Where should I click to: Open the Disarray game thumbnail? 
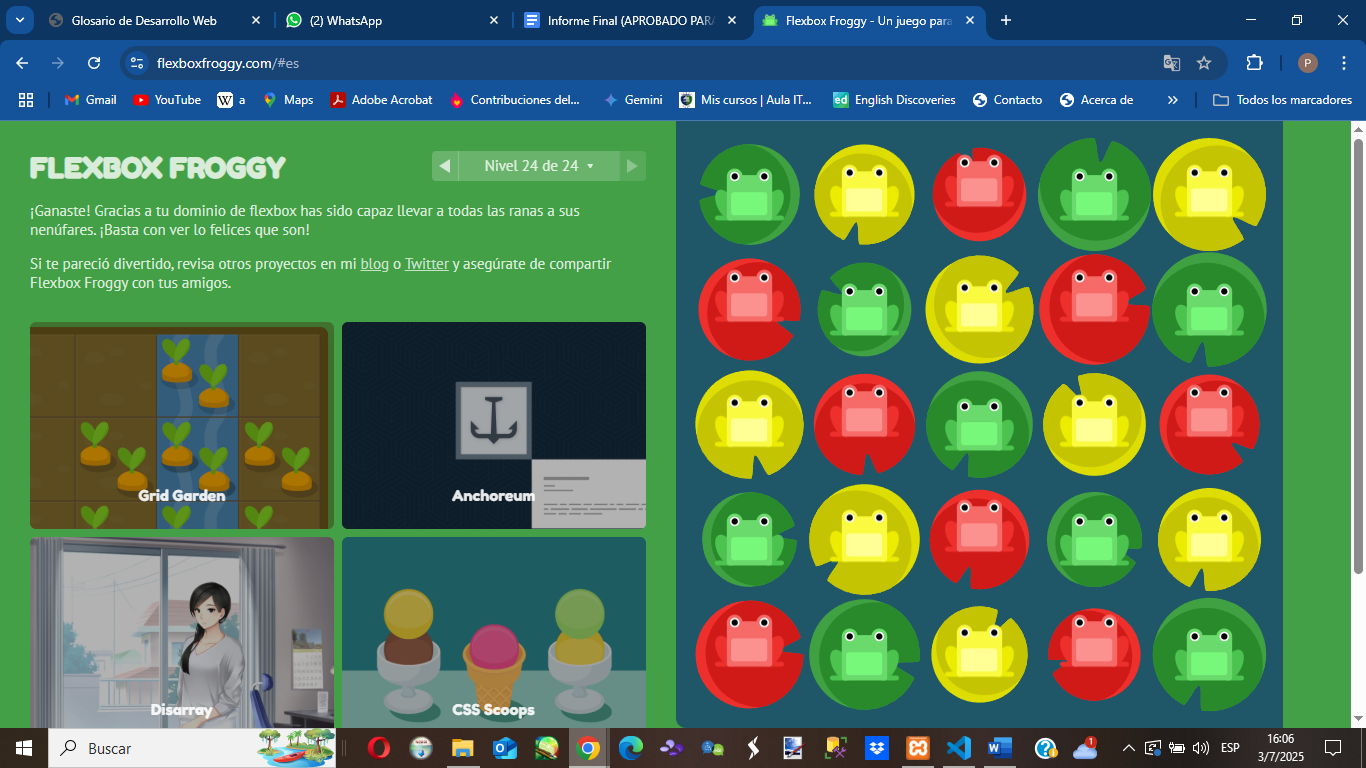coord(182,633)
